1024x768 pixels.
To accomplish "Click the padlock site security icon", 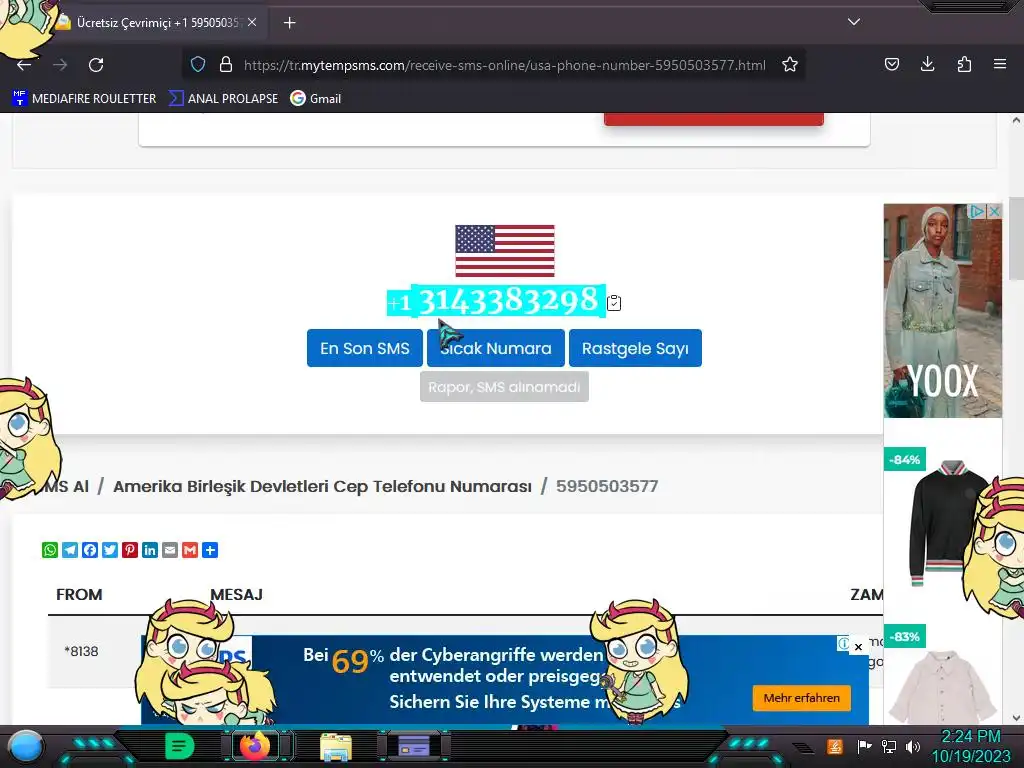I will [x=226, y=65].
